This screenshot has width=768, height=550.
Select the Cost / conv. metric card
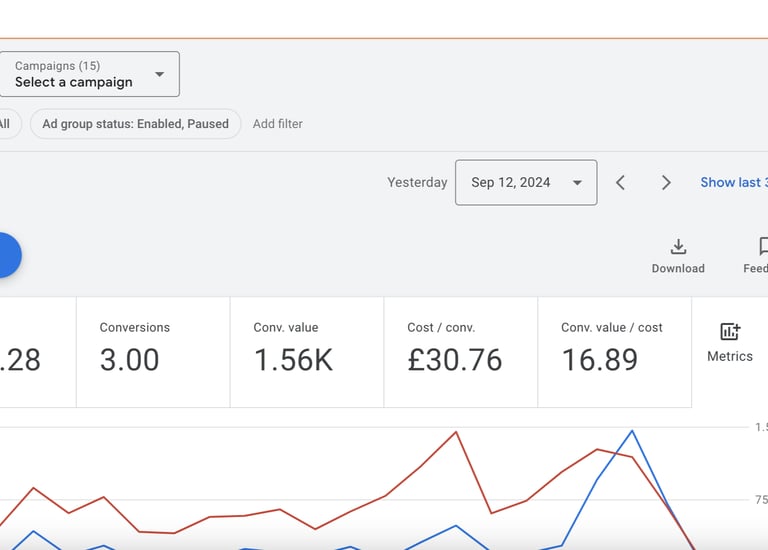tap(461, 352)
